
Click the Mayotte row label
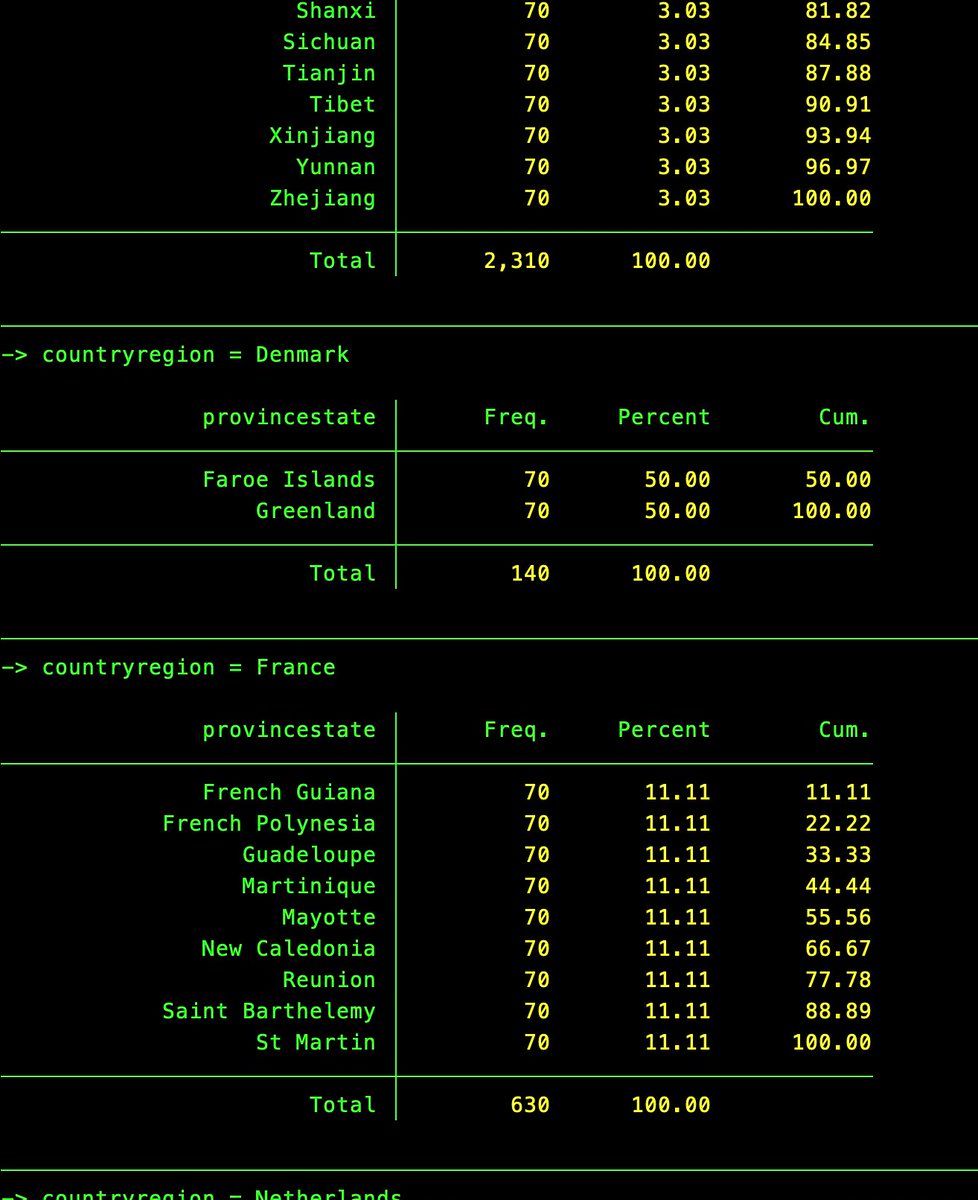point(329,917)
